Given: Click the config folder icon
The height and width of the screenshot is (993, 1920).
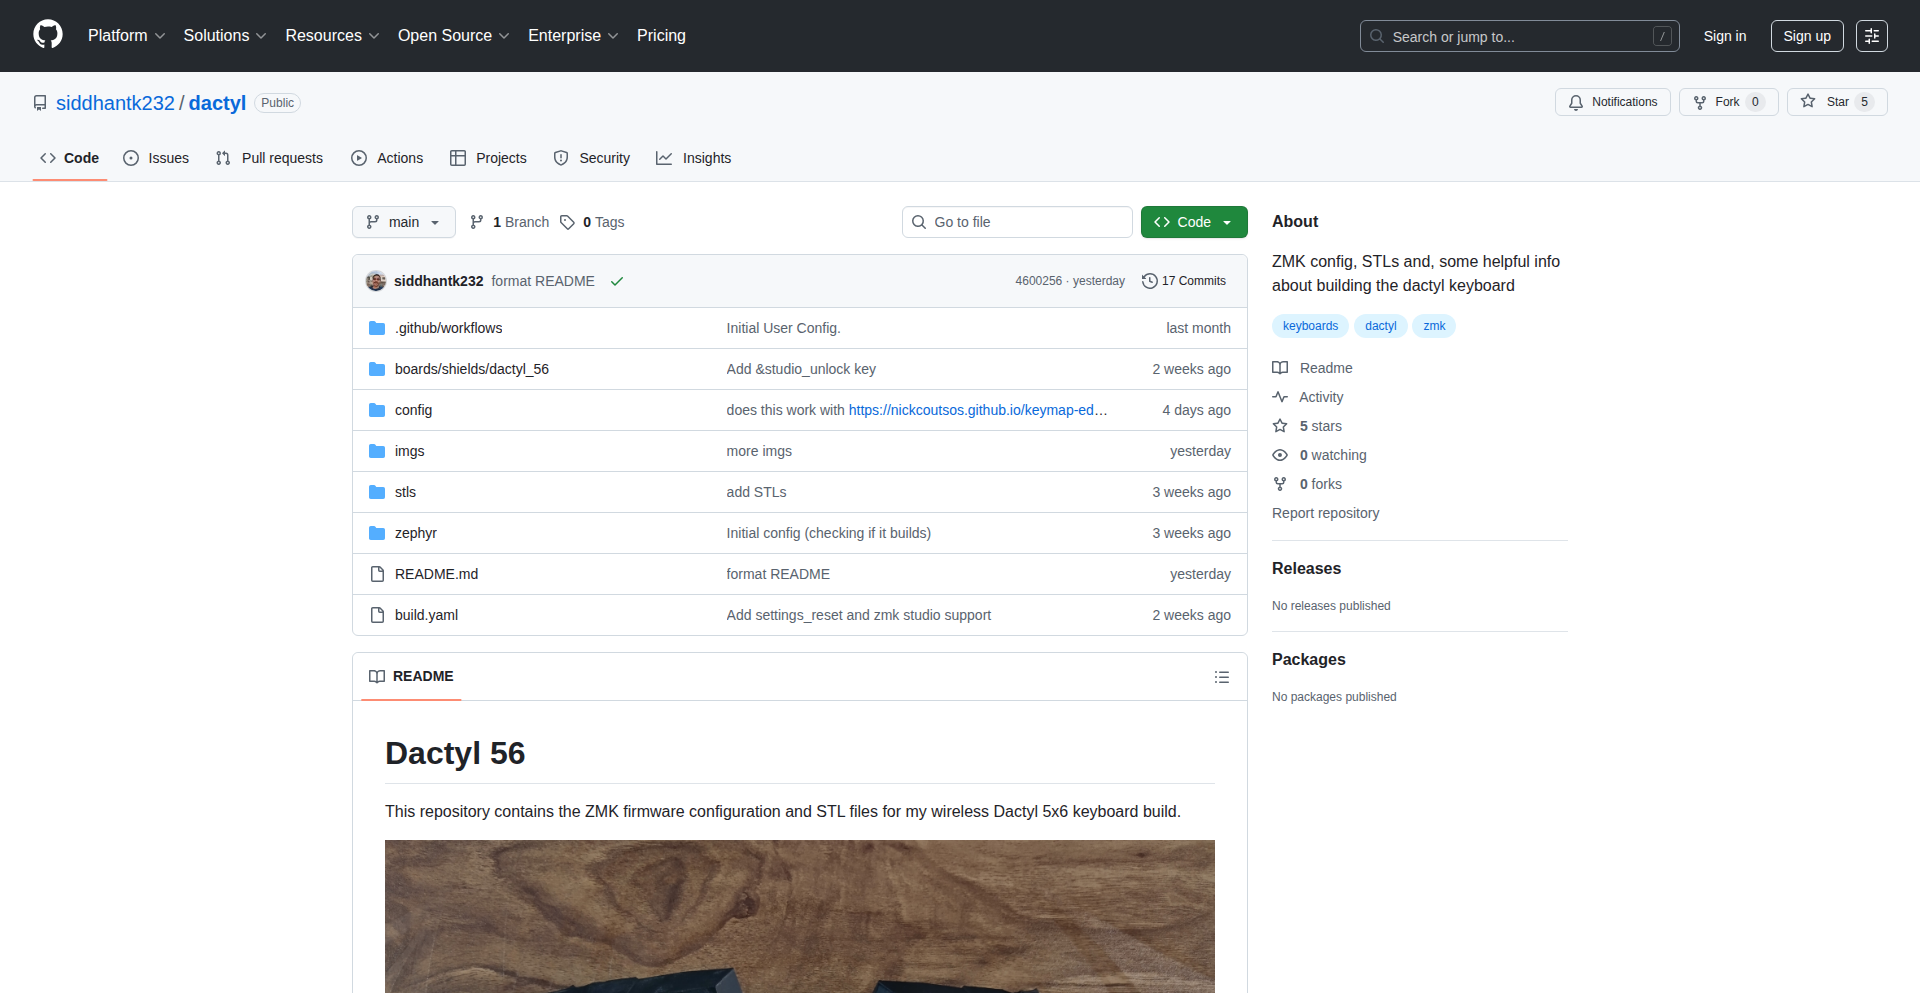Looking at the screenshot, I should 377,410.
